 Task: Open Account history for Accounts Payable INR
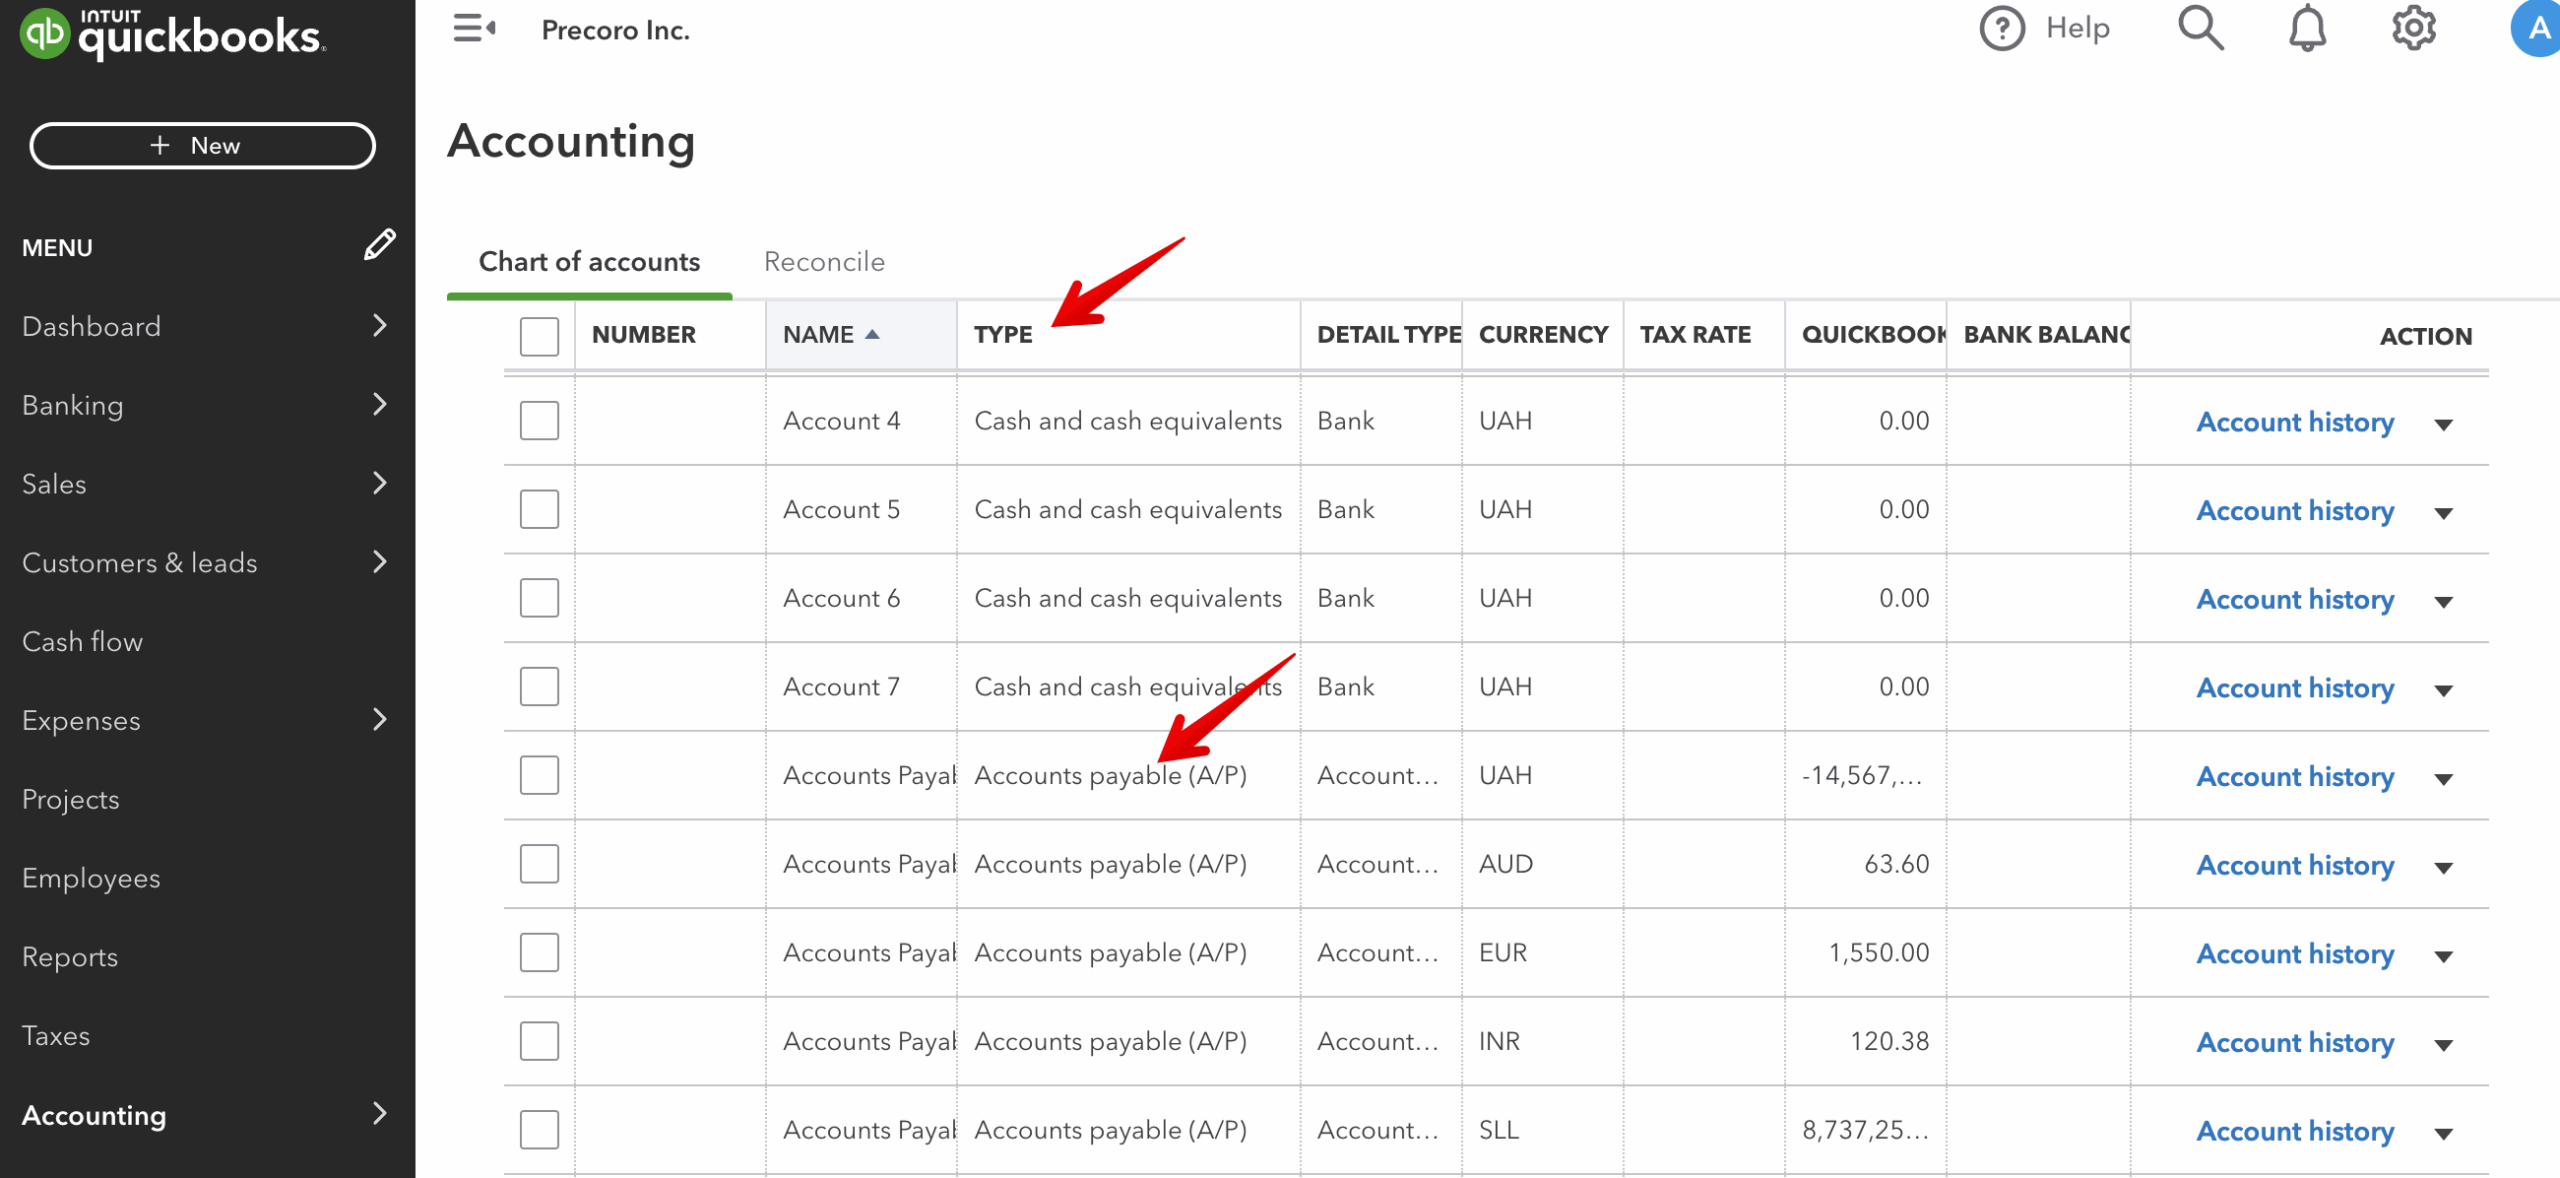click(x=2295, y=1042)
